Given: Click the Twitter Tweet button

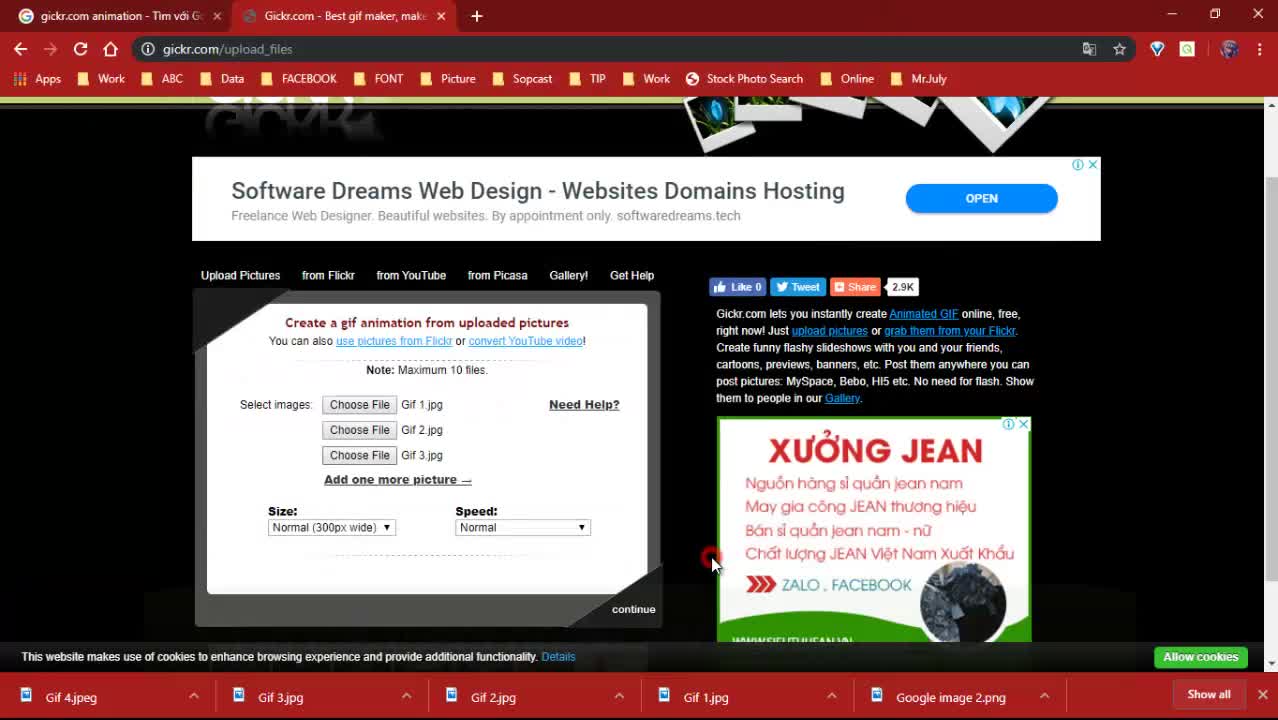Looking at the screenshot, I should [798, 287].
